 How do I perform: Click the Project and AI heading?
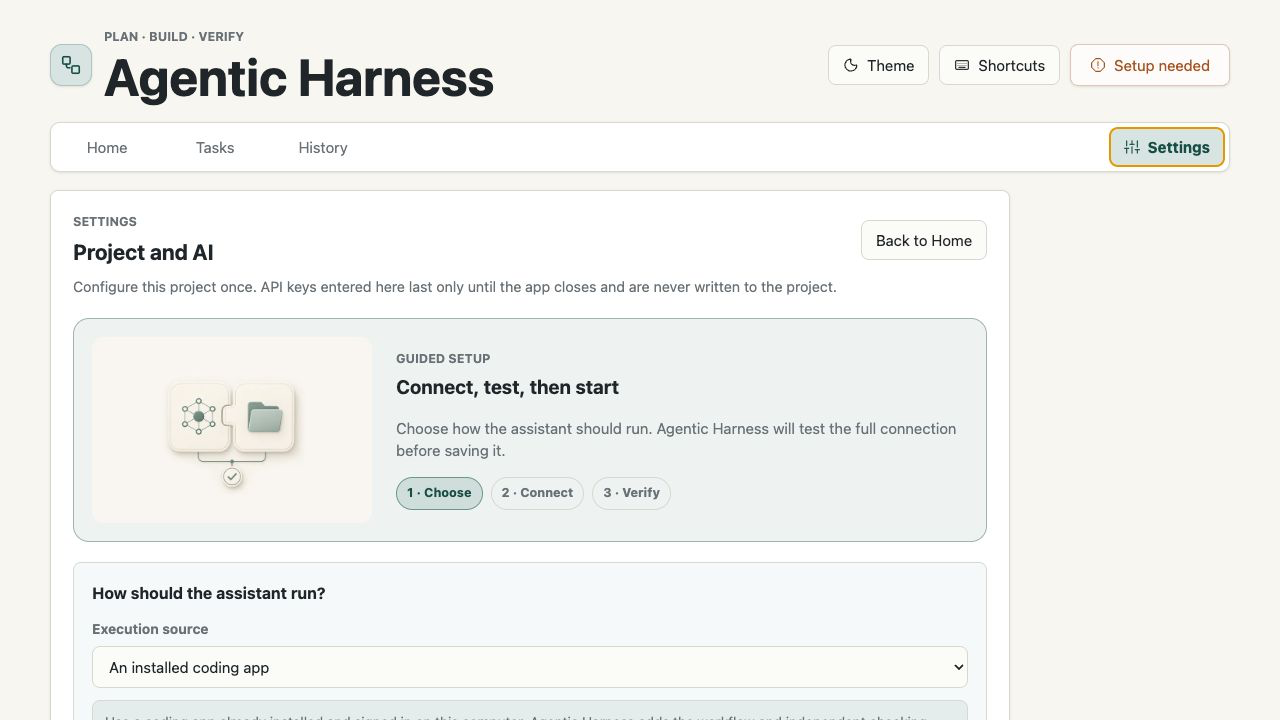click(x=143, y=253)
